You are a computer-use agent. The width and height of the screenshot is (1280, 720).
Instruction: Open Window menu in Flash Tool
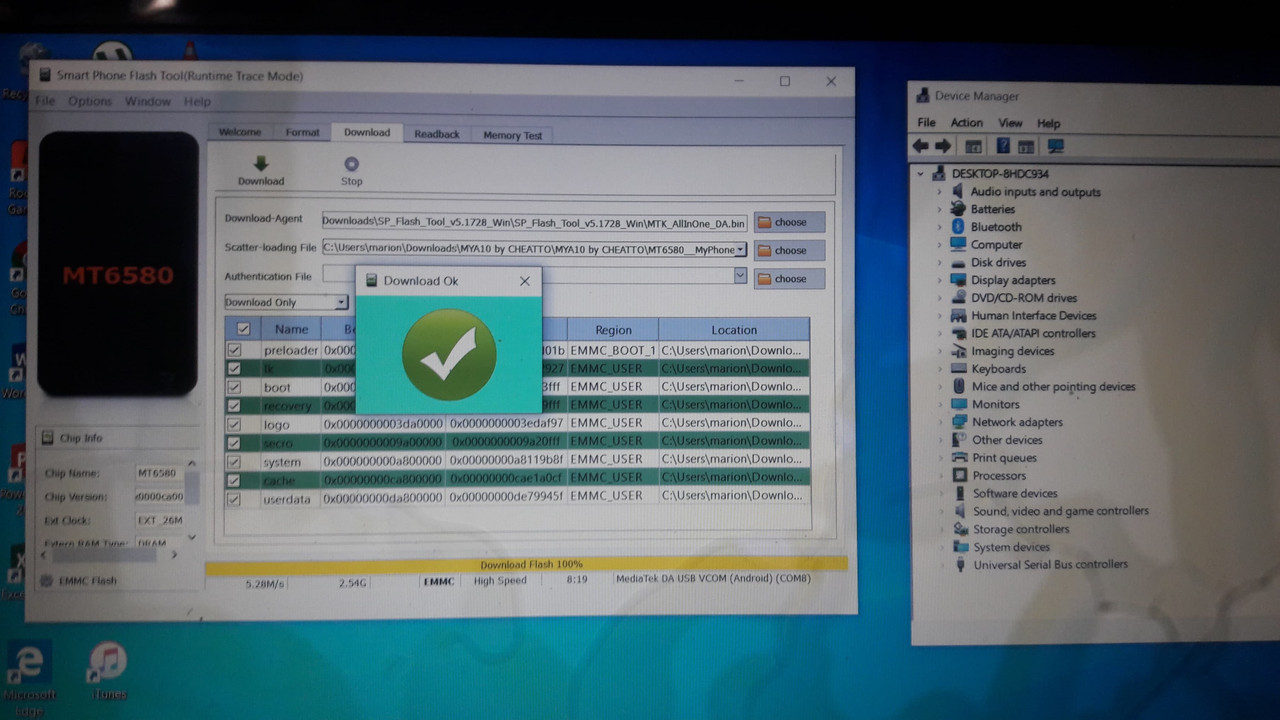147,101
